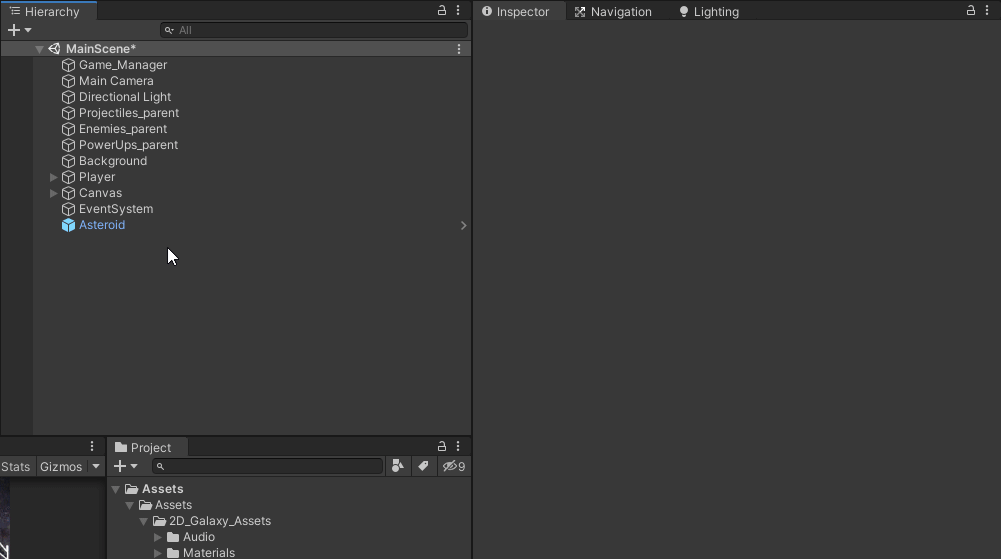Open Game view panel options menu

[92, 446]
